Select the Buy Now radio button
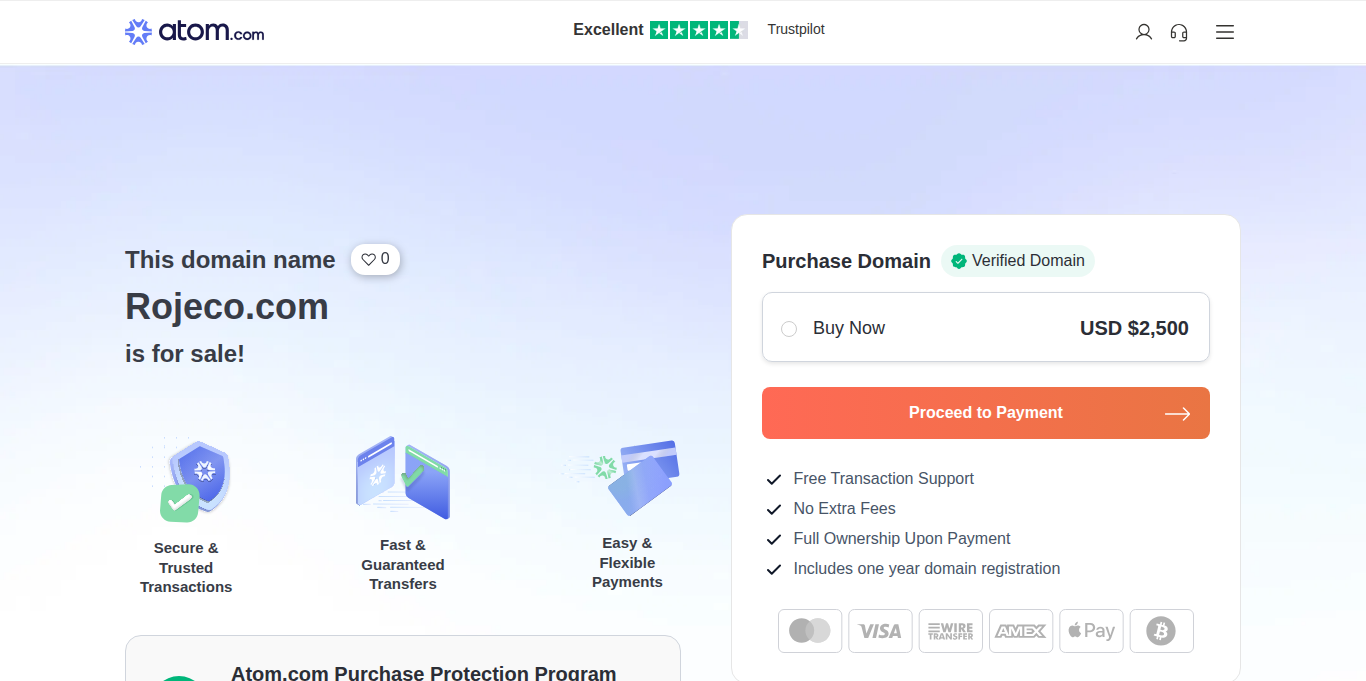 coord(789,328)
